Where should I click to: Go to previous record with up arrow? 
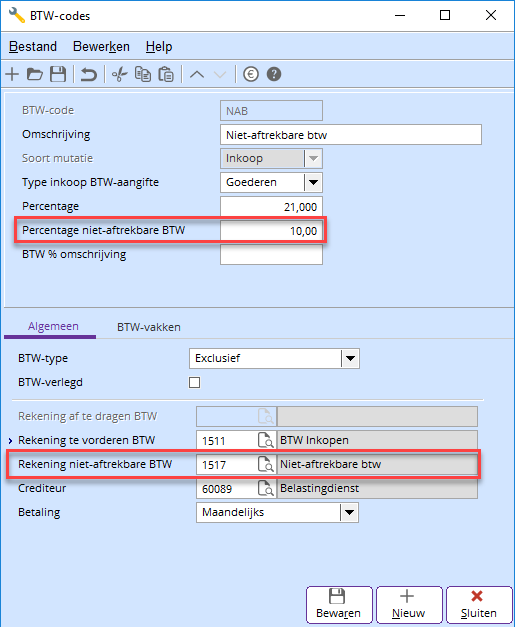(x=197, y=74)
